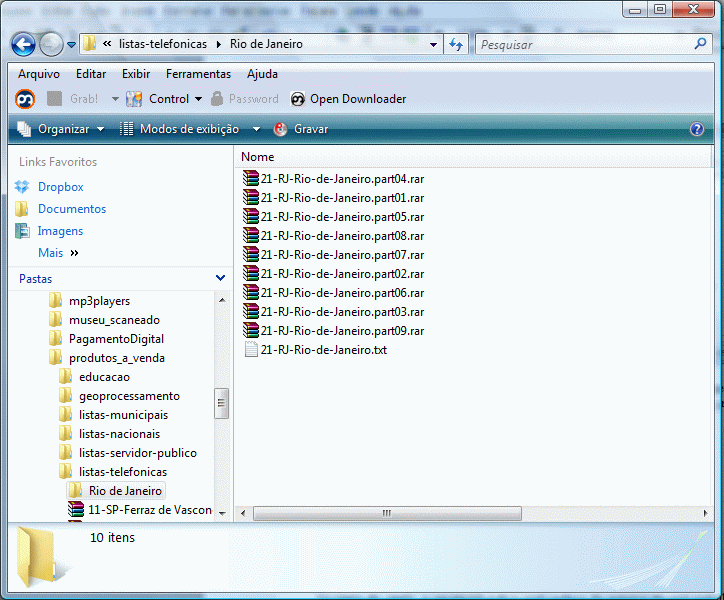Click the Gravar burn disc icon
Image resolution: width=724 pixels, height=600 pixels.
(x=281, y=129)
